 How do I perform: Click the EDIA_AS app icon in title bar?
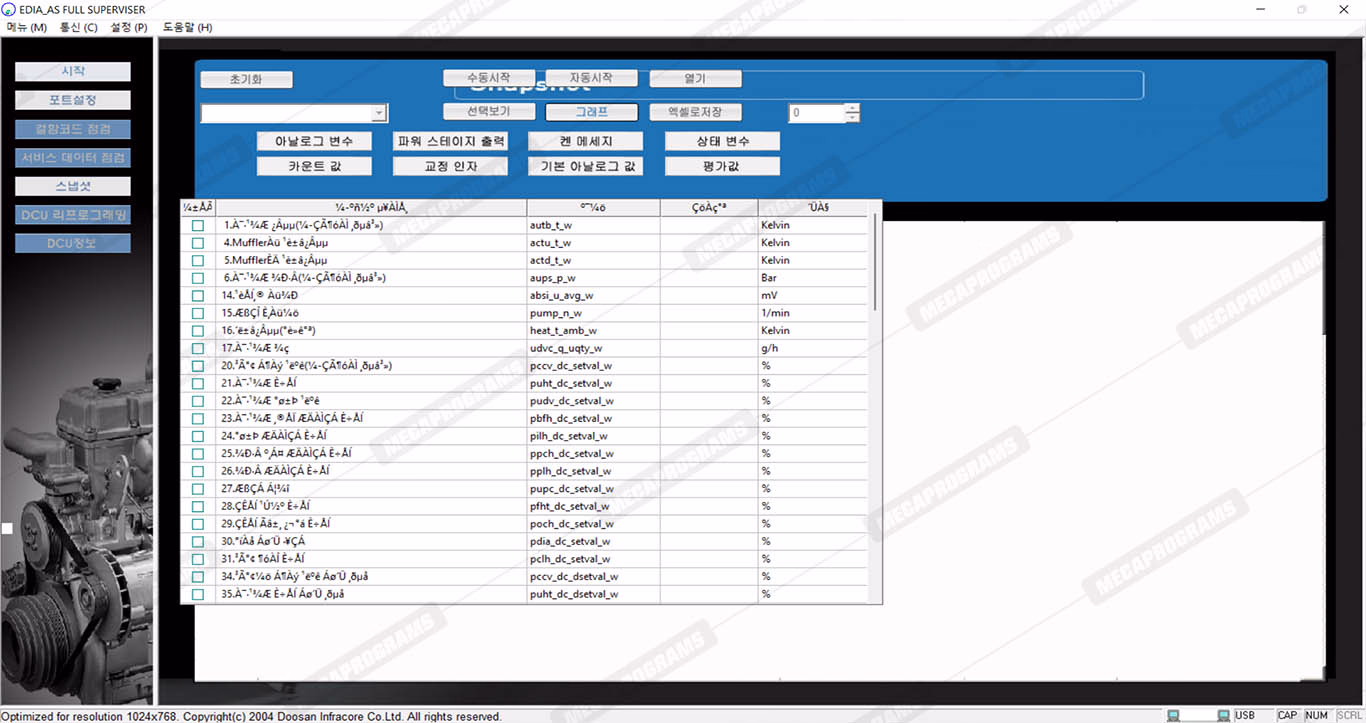[x=9, y=9]
